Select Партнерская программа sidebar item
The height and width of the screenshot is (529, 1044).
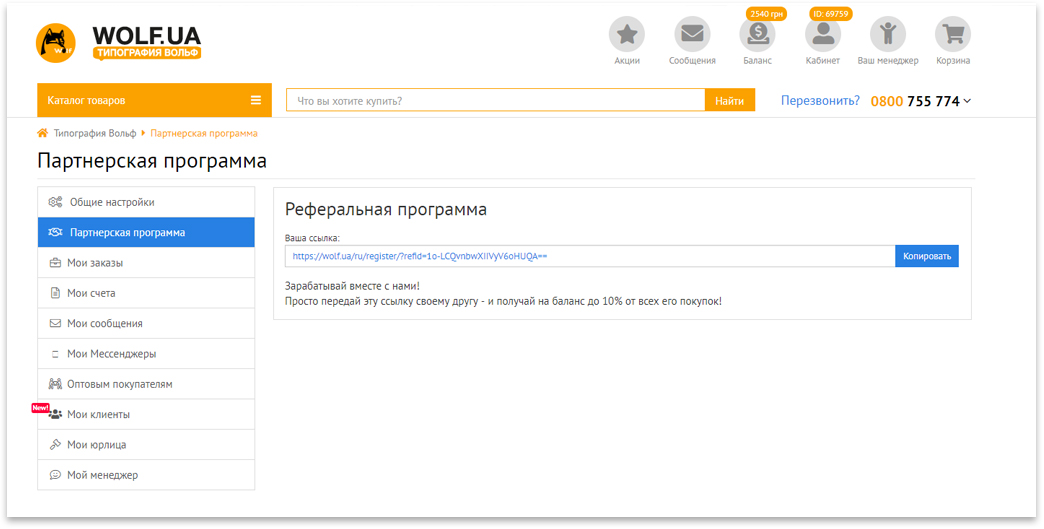[x=146, y=233]
